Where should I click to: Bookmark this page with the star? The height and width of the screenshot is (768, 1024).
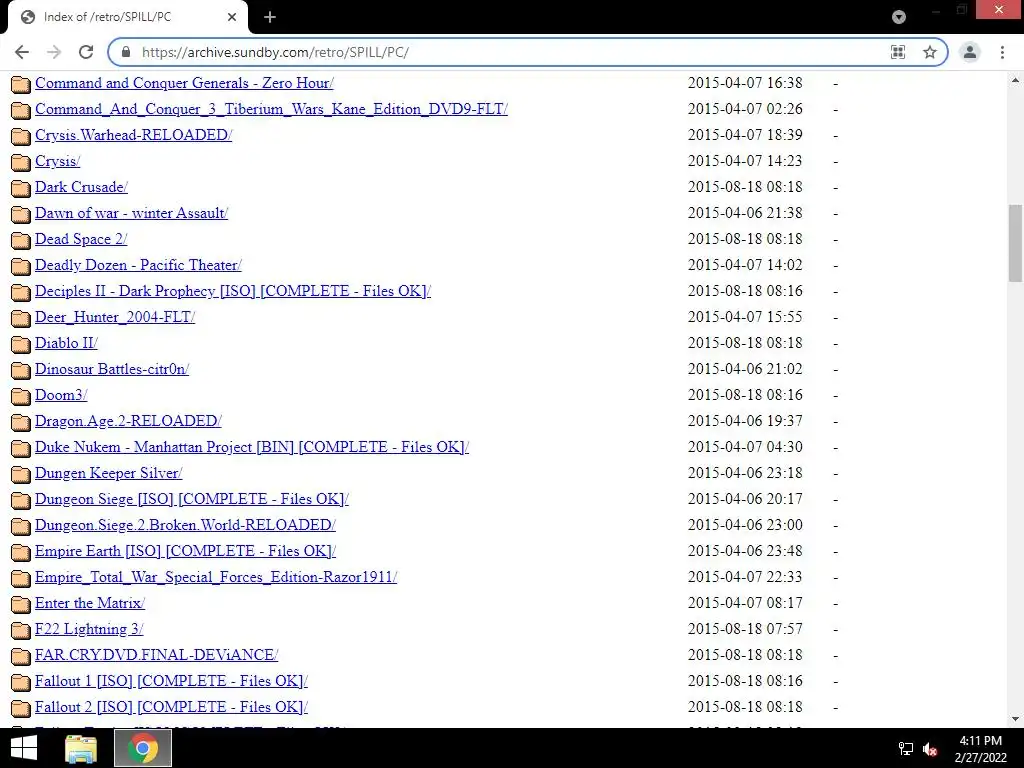[930, 52]
